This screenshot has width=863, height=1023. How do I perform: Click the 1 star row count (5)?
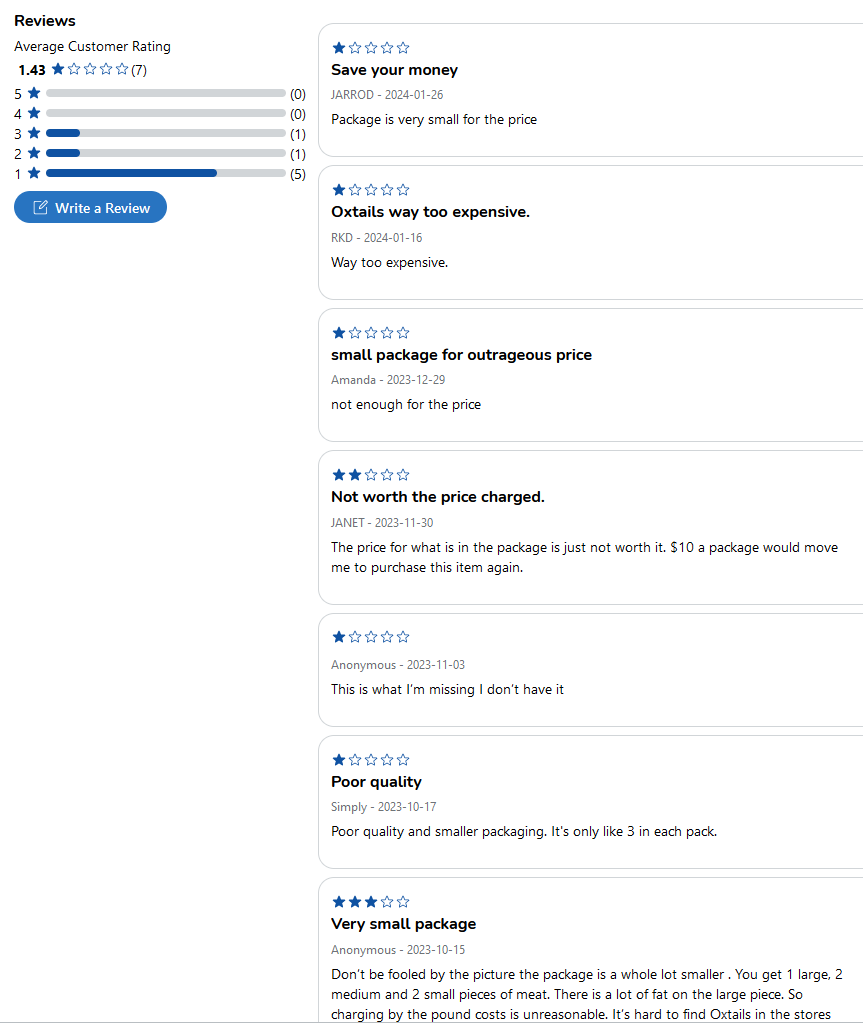pos(297,174)
